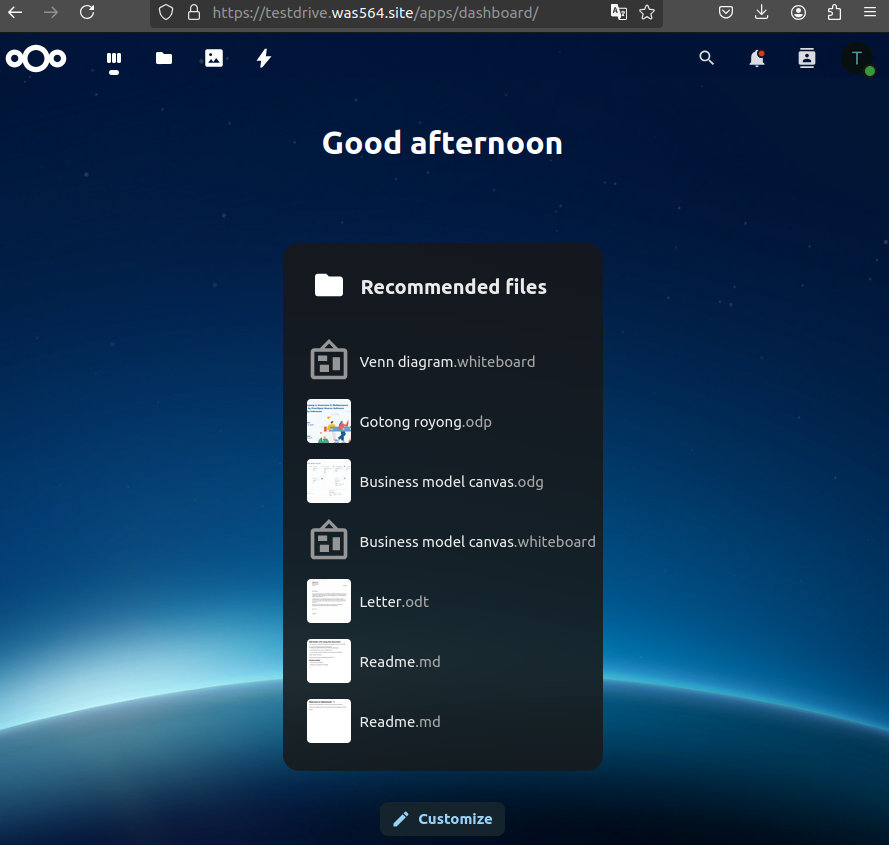
Task: Click the tracking protection shield icon
Action: (x=166, y=12)
